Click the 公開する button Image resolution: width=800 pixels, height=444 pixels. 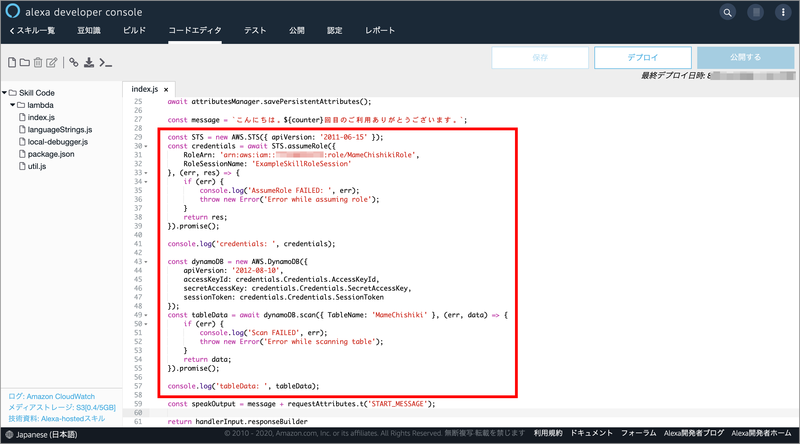pyautogui.click(x=745, y=58)
